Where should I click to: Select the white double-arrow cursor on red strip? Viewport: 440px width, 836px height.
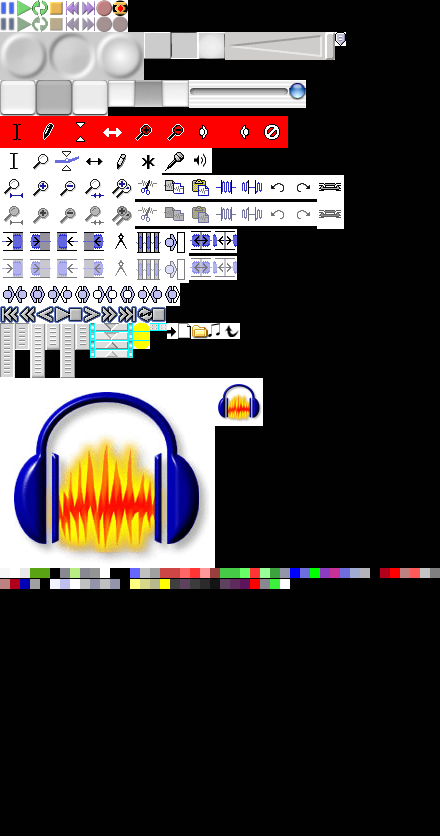click(x=112, y=132)
